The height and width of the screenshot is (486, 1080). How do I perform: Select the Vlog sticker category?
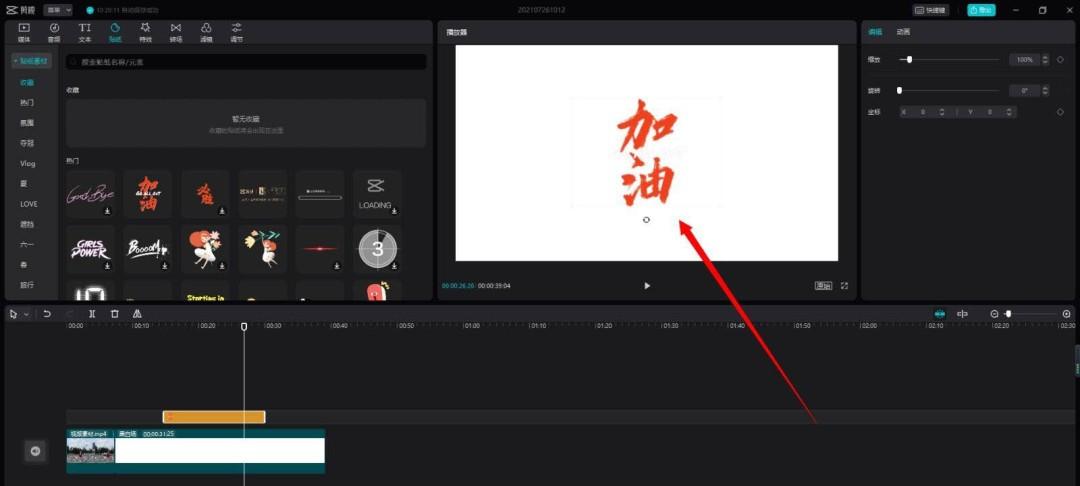coord(28,163)
